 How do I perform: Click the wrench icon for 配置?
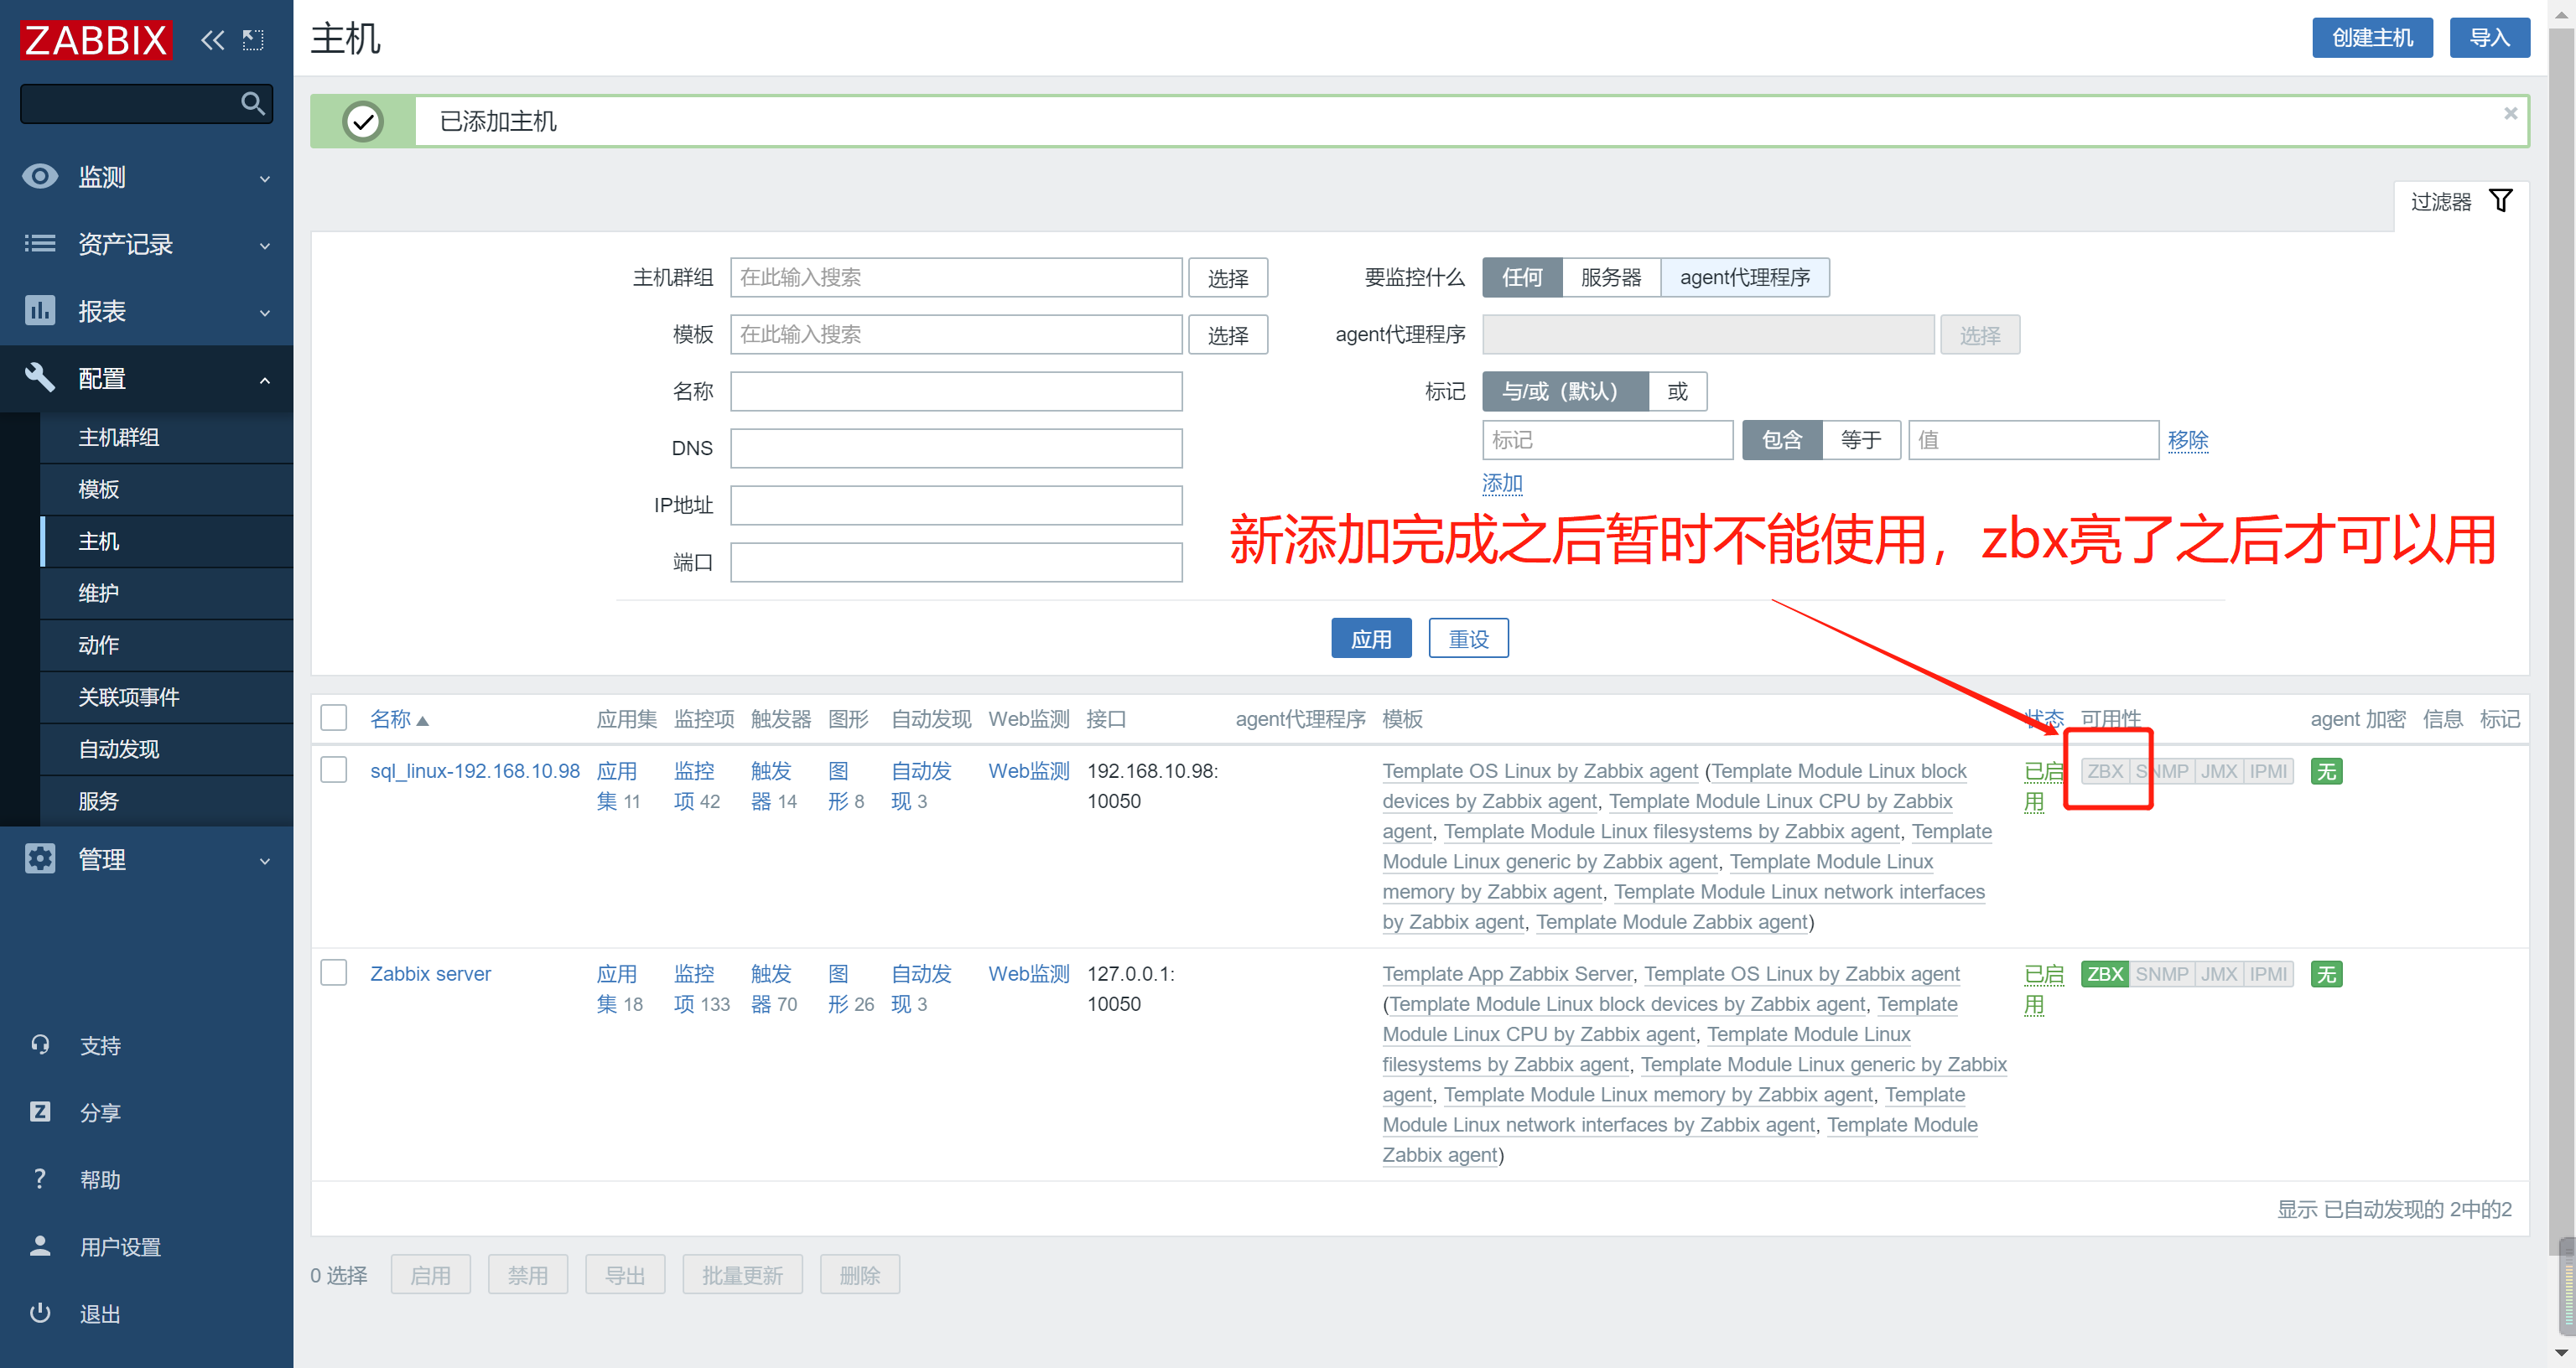point(40,378)
